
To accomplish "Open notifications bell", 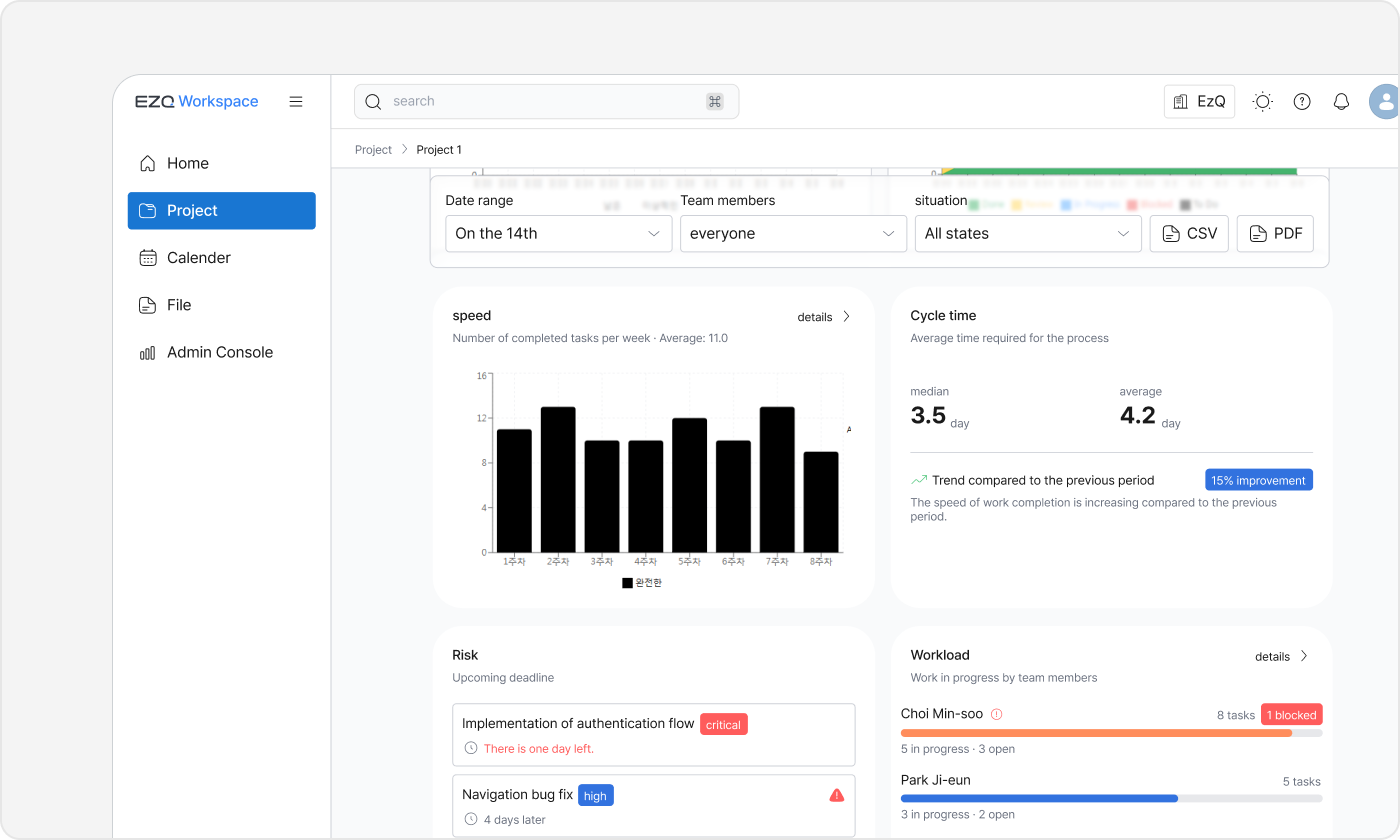I will (x=1342, y=101).
